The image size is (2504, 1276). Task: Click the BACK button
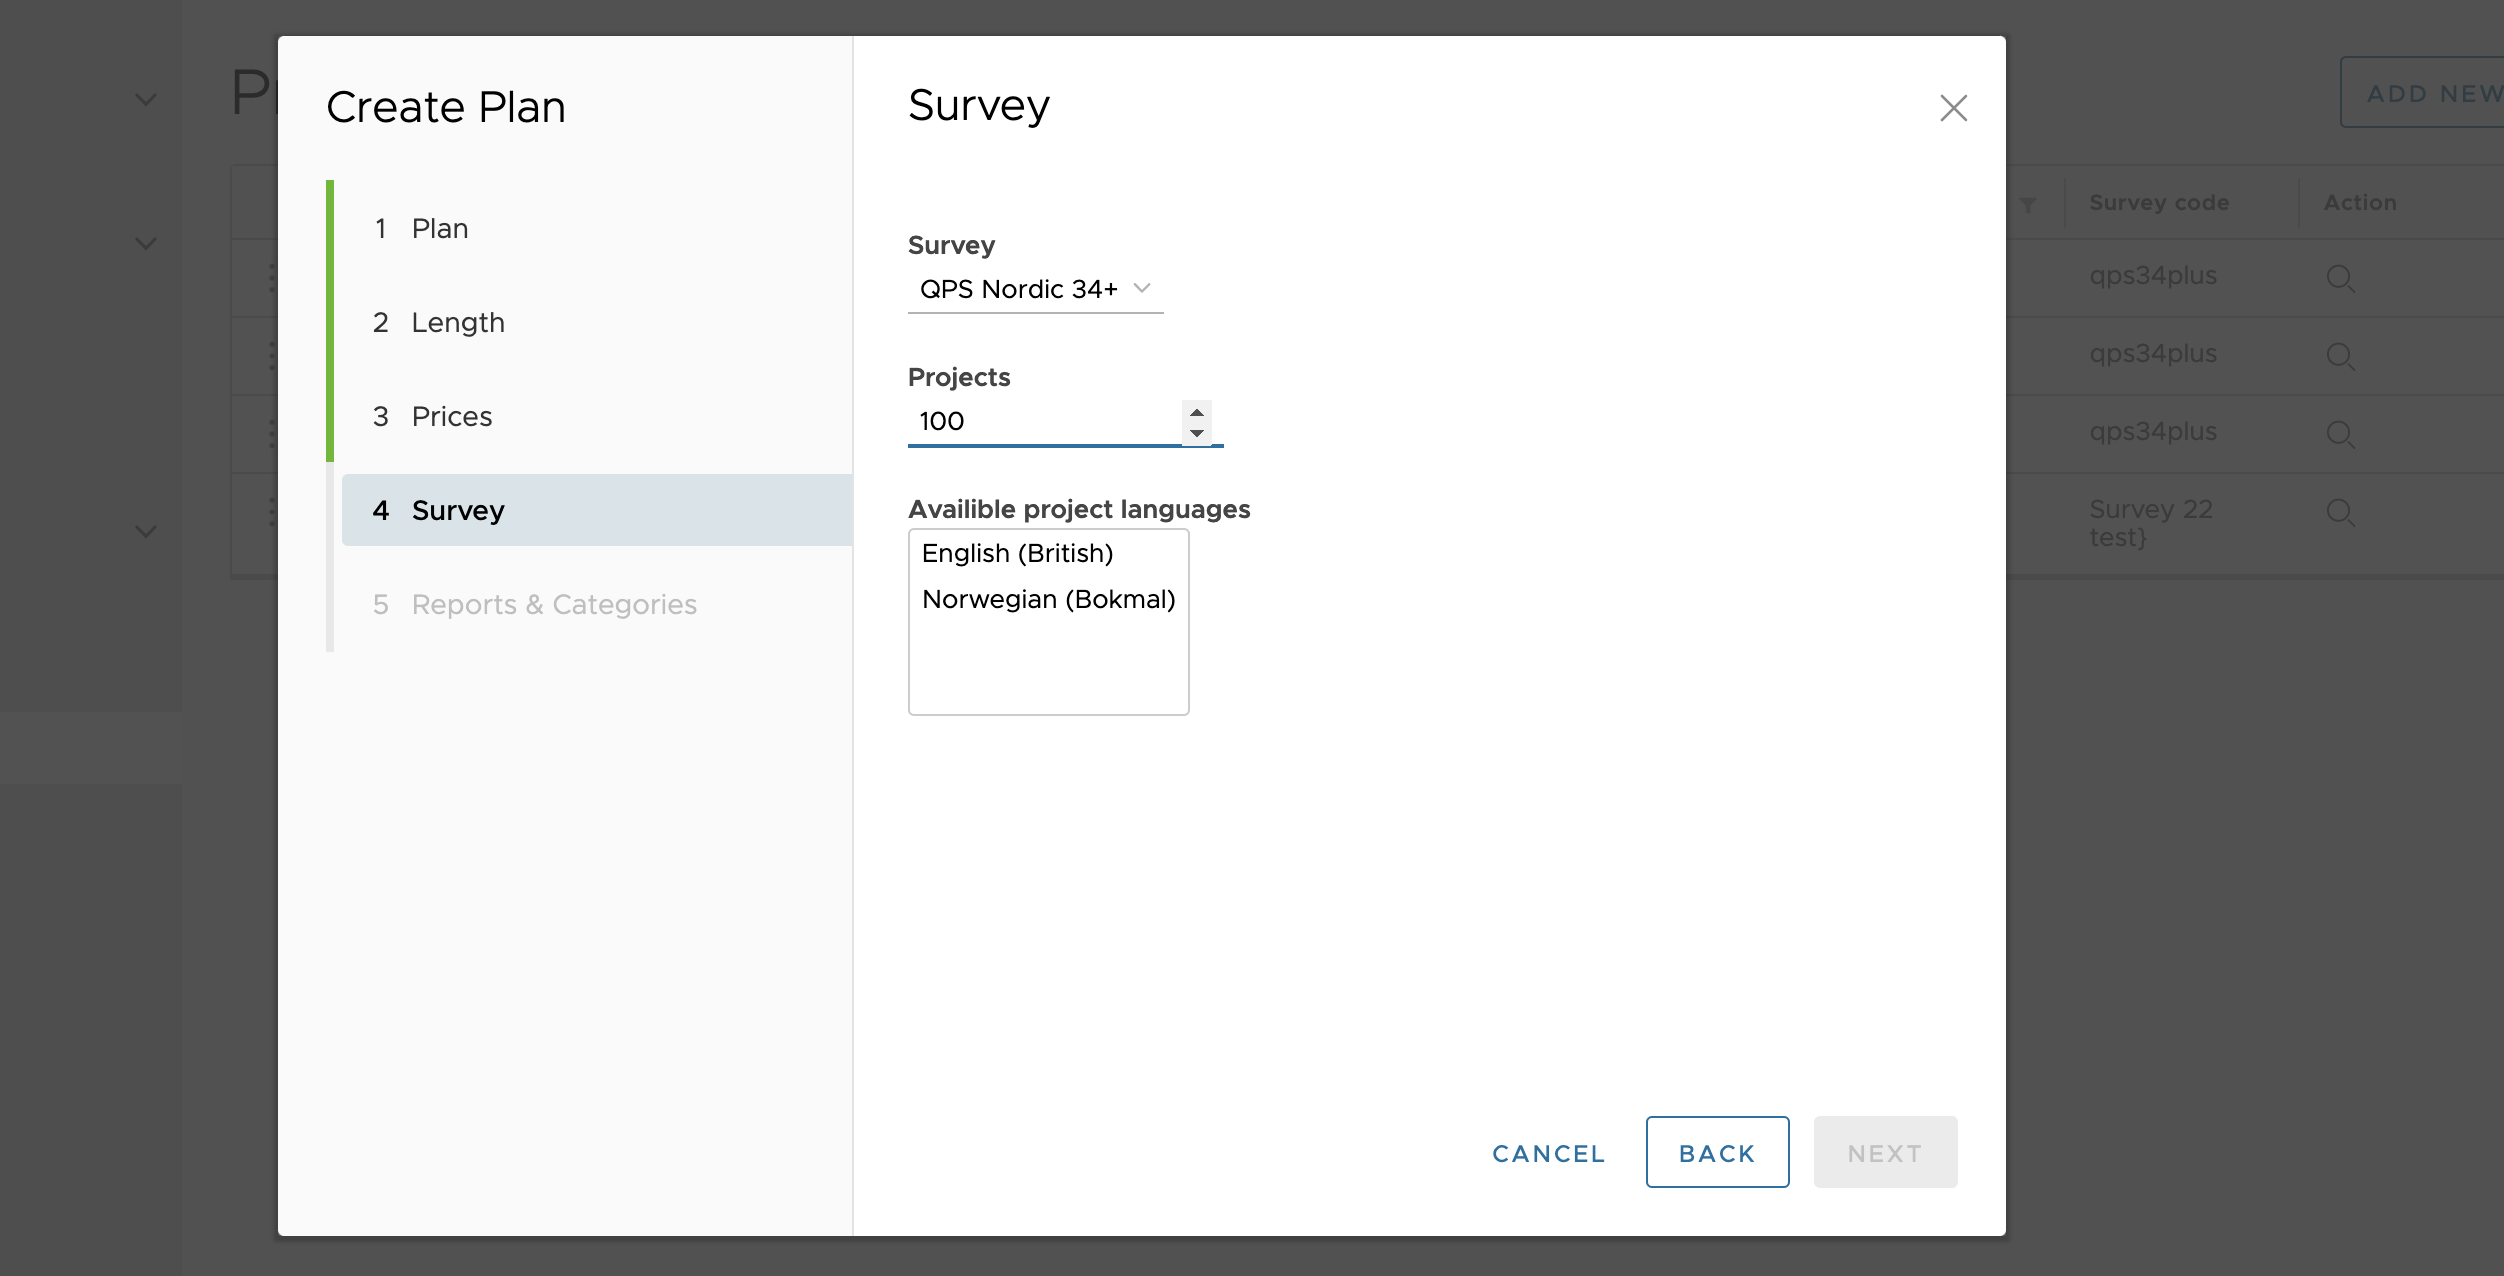1717,1152
